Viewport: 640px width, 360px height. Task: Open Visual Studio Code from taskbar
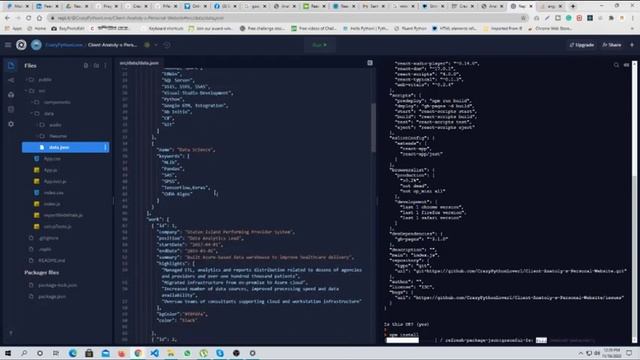tap(154, 353)
